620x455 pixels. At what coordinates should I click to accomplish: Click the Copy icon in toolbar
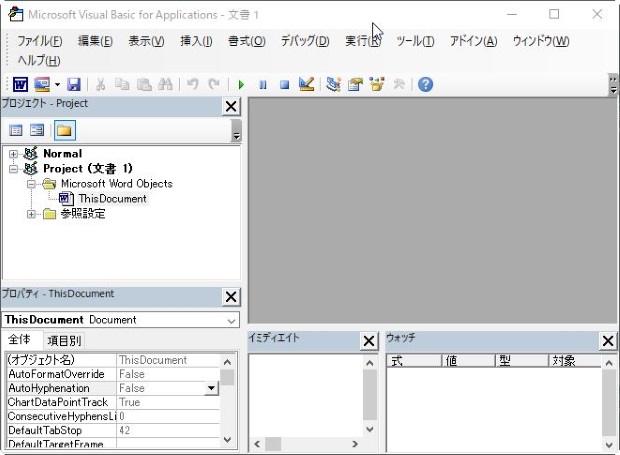[x=122, y=84]
